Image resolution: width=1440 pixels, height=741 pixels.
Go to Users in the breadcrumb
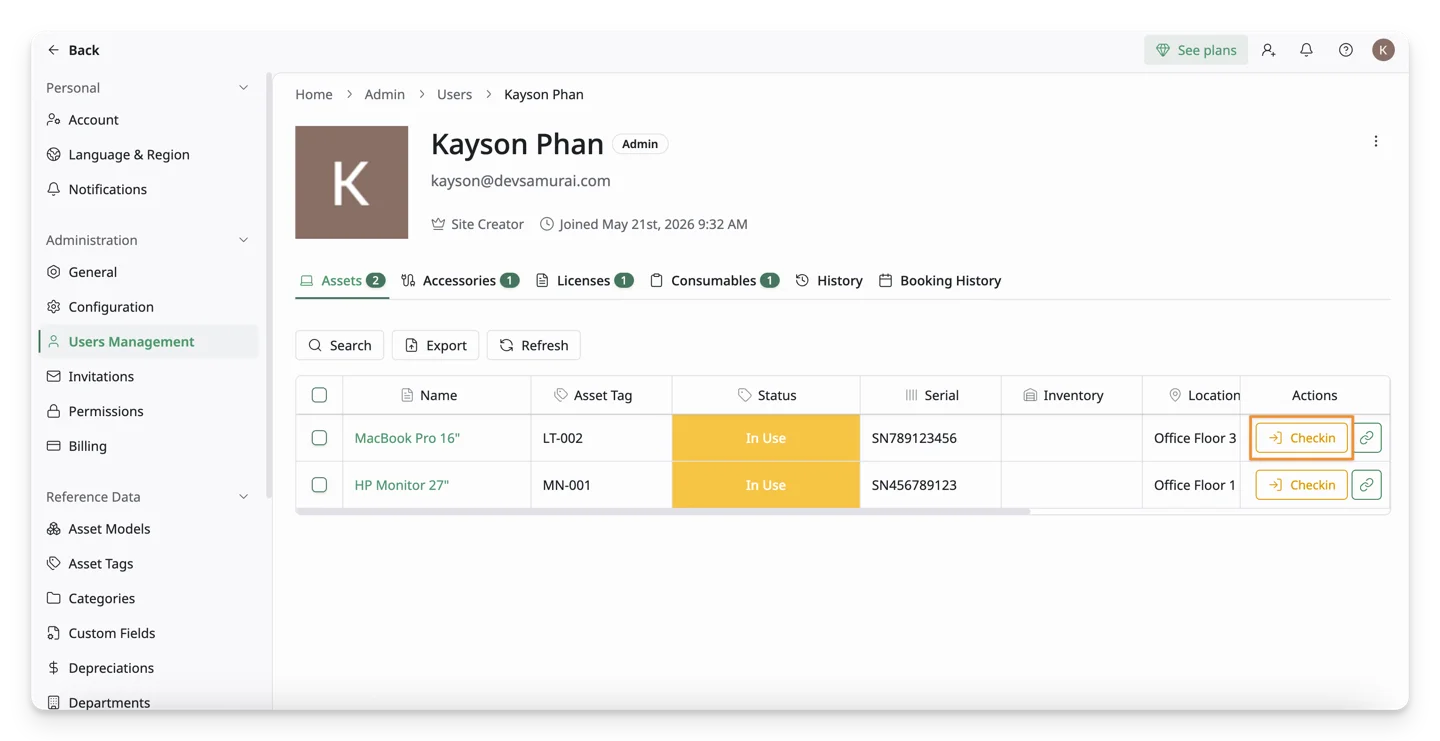coord(454,94)
